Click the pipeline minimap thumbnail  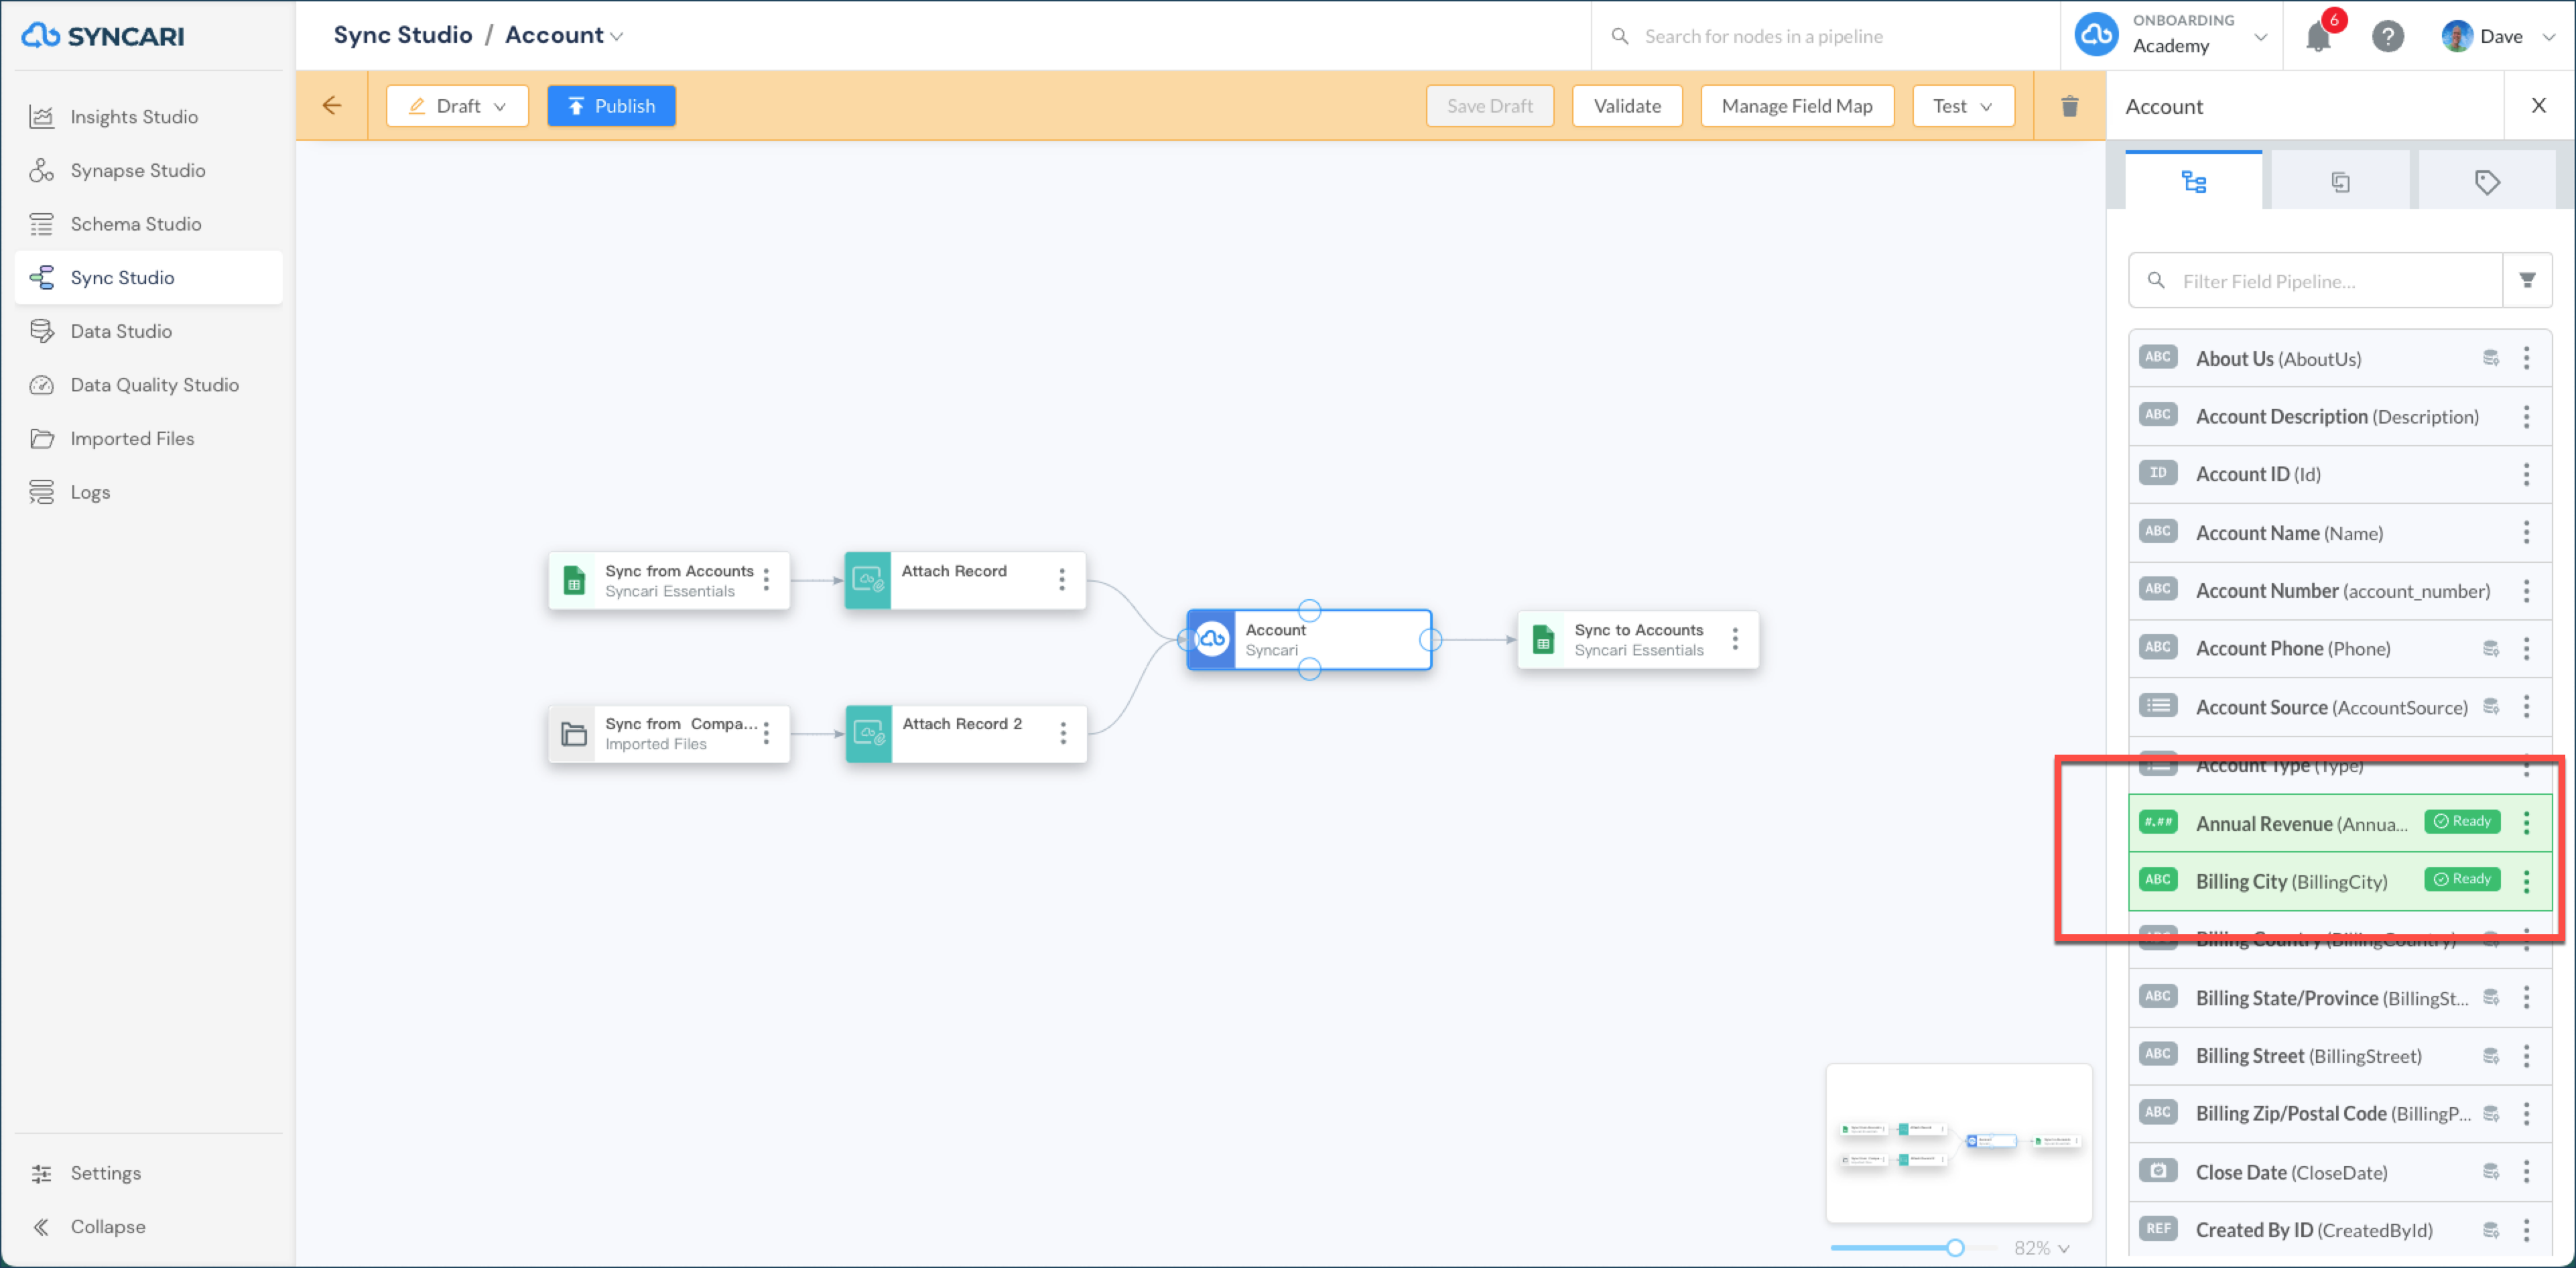pos(1958,1142)
